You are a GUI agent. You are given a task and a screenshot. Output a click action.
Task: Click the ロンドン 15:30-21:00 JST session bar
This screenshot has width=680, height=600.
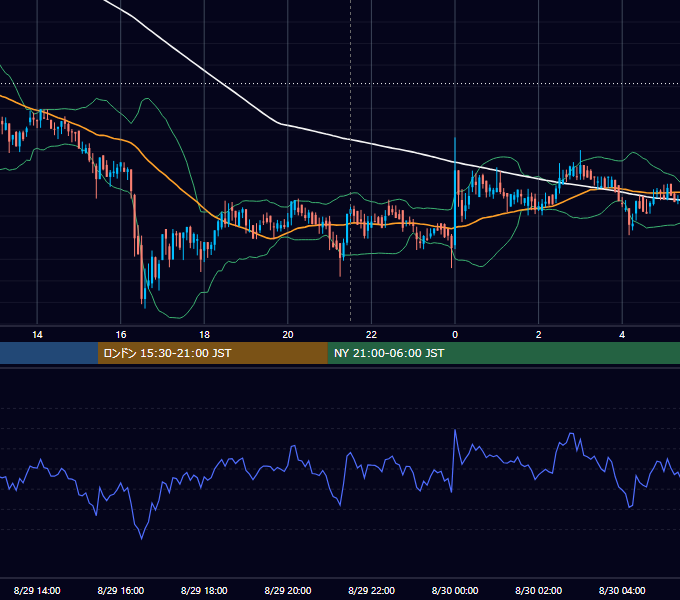[212, 353]
